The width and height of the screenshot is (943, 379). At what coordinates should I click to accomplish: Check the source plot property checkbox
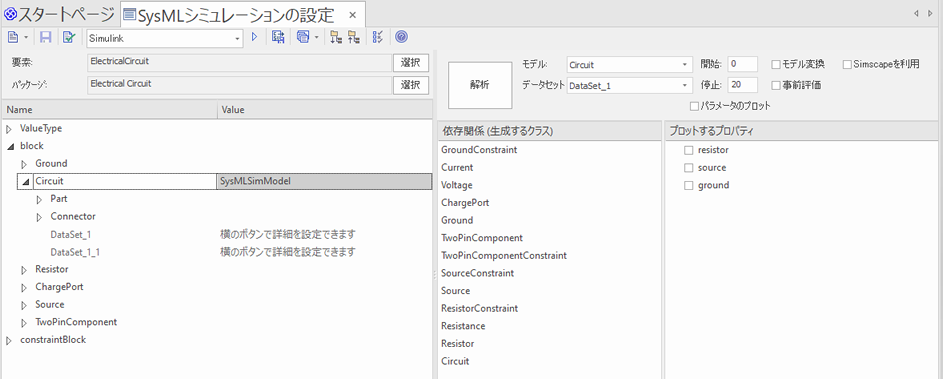click(x=689, y=168)
